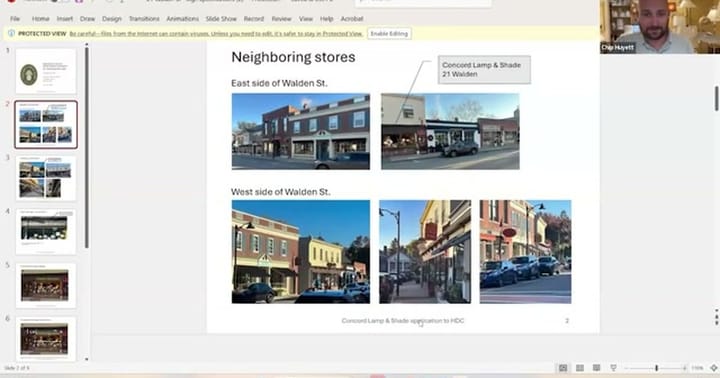Open the Animations tab
720x378 pixels.
[182, 19]
